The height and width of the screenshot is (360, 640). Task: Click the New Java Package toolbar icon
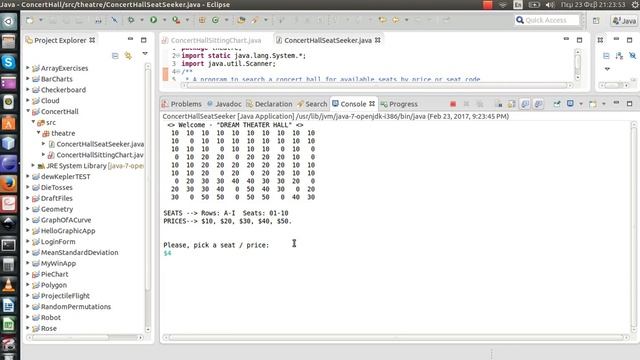pos(202,20)
